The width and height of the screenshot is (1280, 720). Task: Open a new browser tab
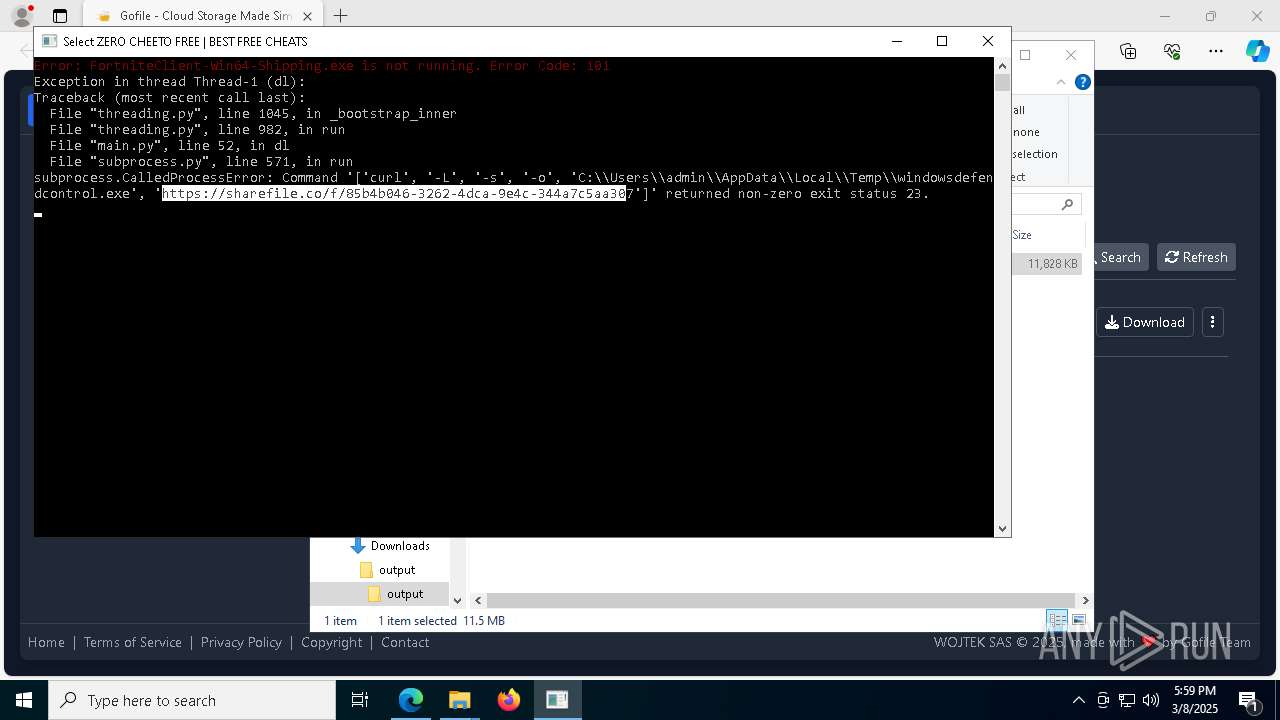click(x=341, y=16)
